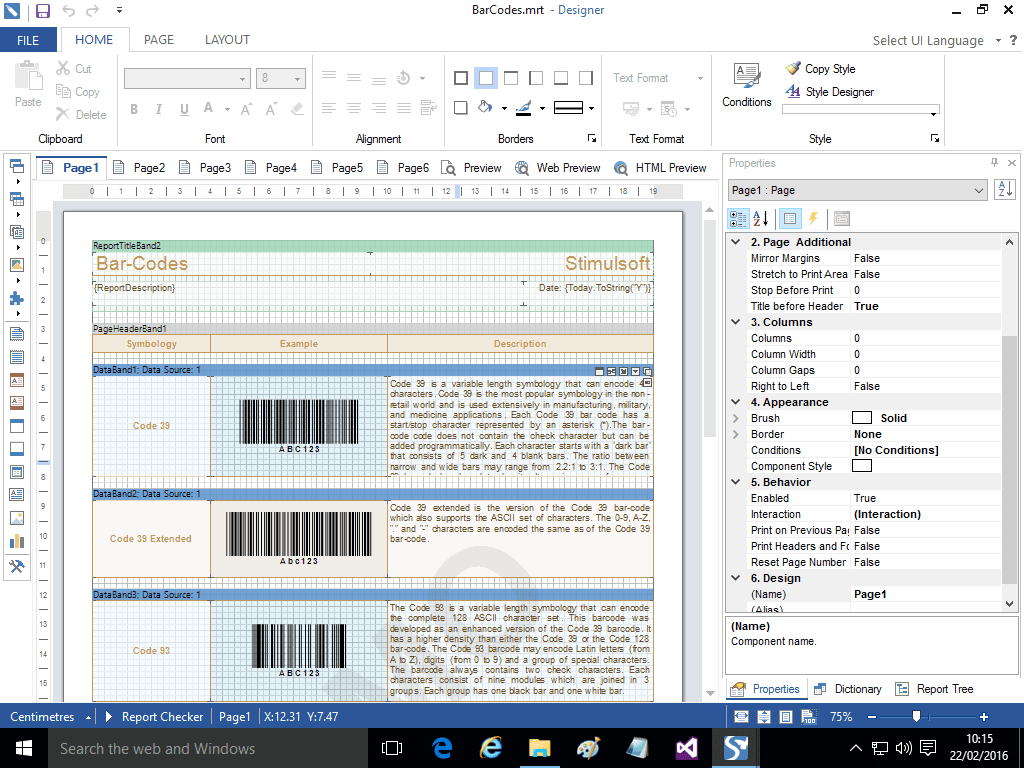Click the zoom out minus button

pyautogui.click(x=872, y=716)
